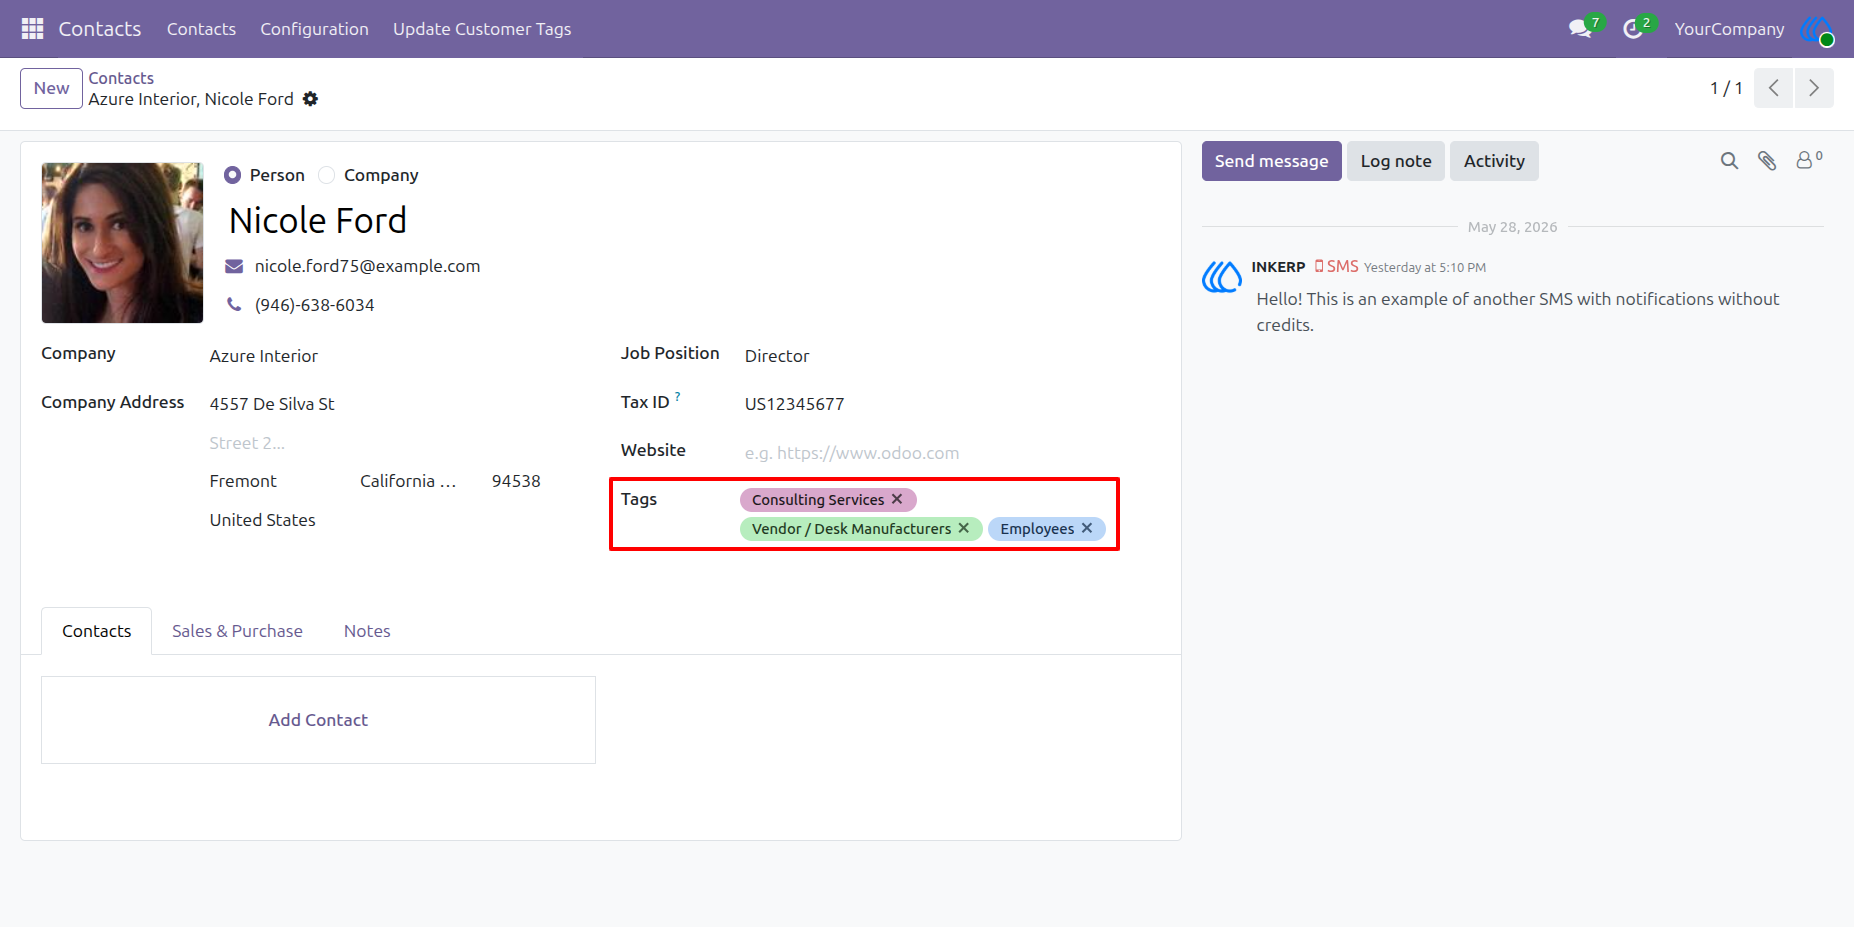The width and height of the screenshot is (1854, 927).
Task: Search messages with magnifier icon in chatter
Action: (x=1729, y=161)
